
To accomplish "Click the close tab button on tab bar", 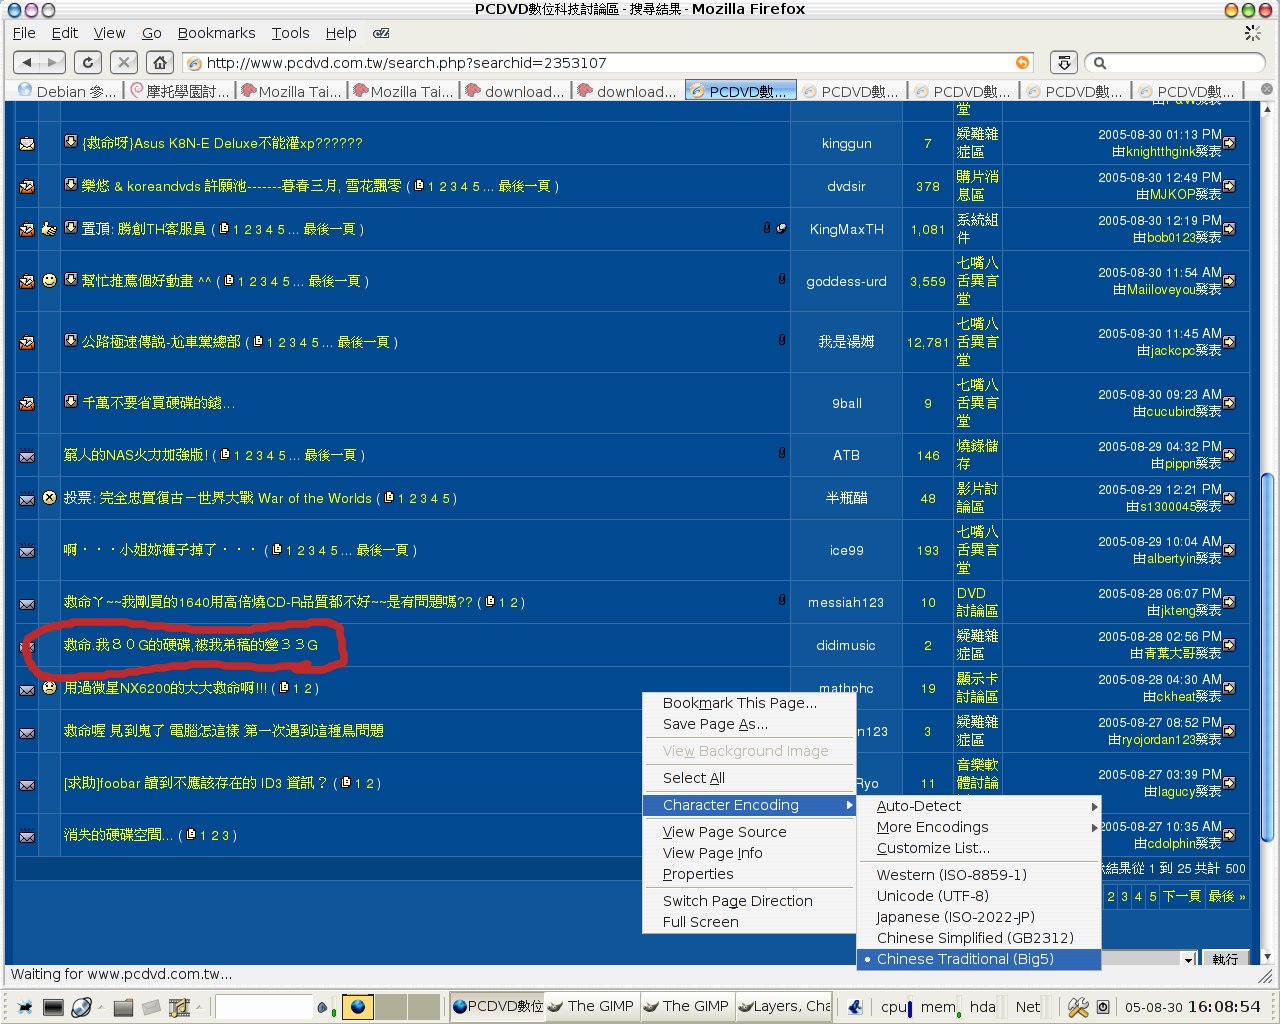I will pyautogui.click(x=1266, y=90).
